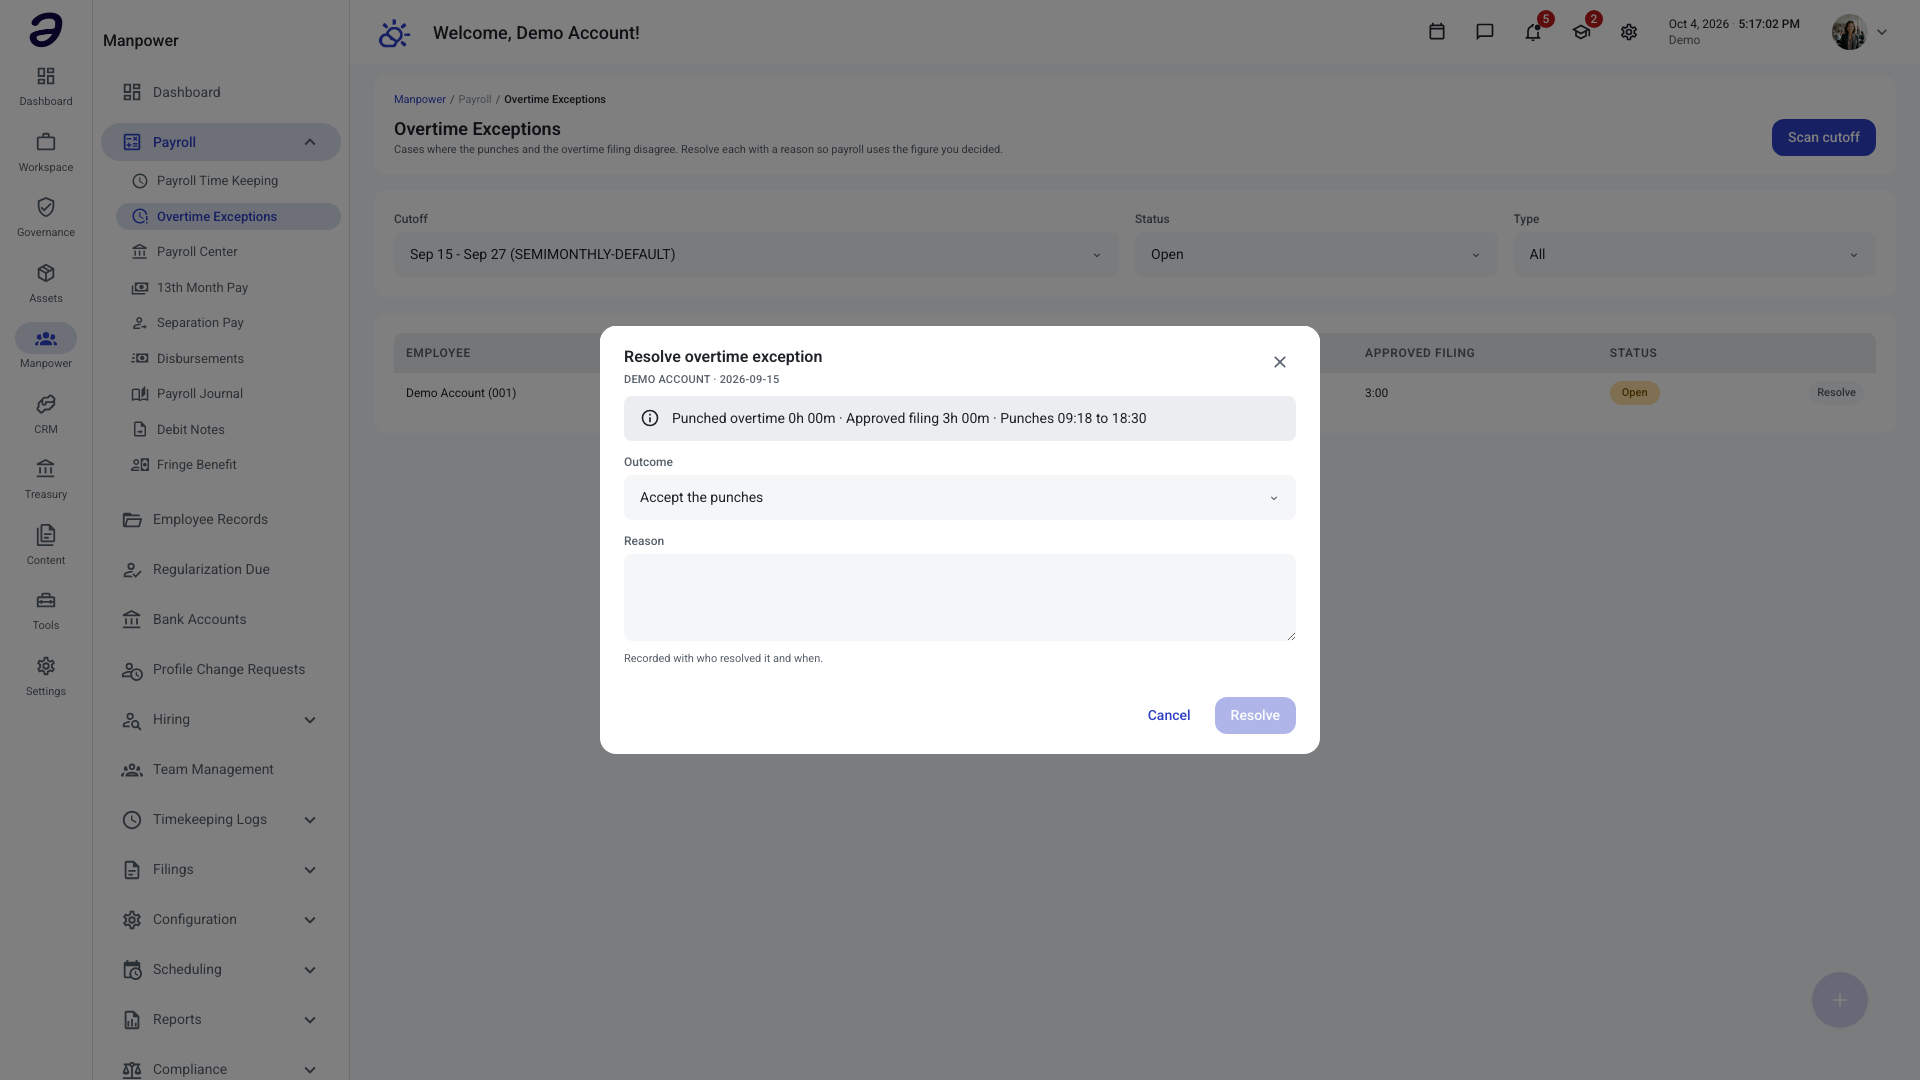Open Payroll Center menu item
The width and height of the screenshot is (1920, 1080).
228,252
